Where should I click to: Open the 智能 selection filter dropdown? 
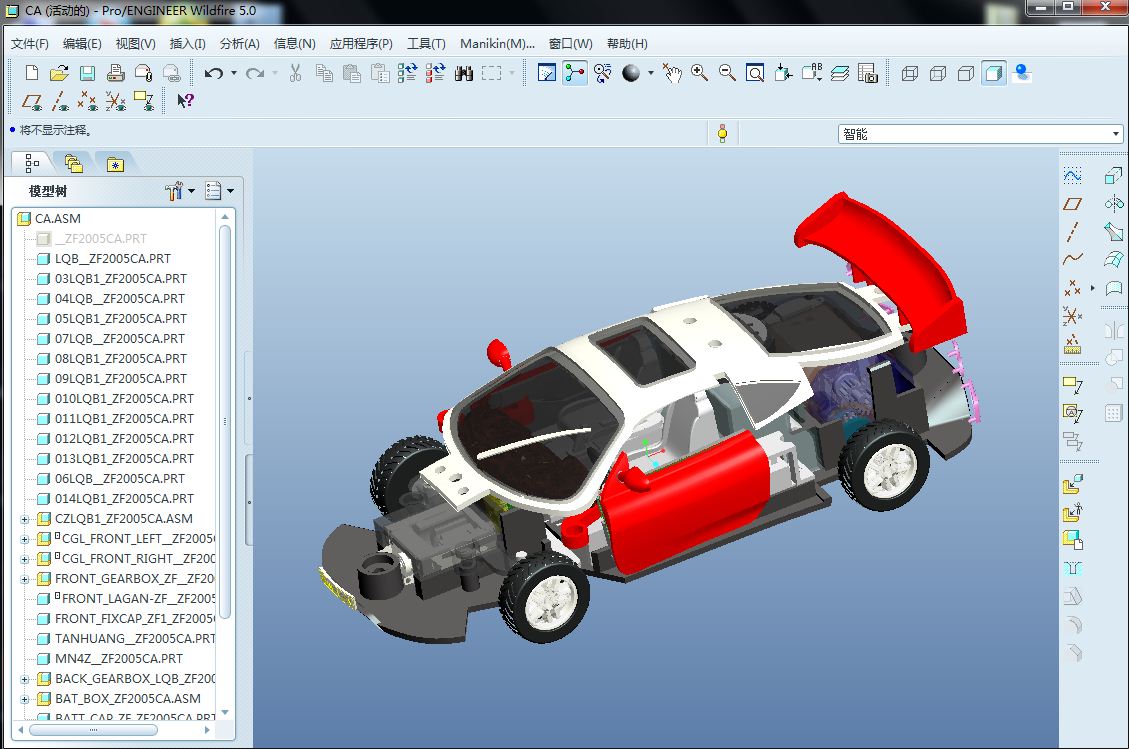[x=1116, y=134]
